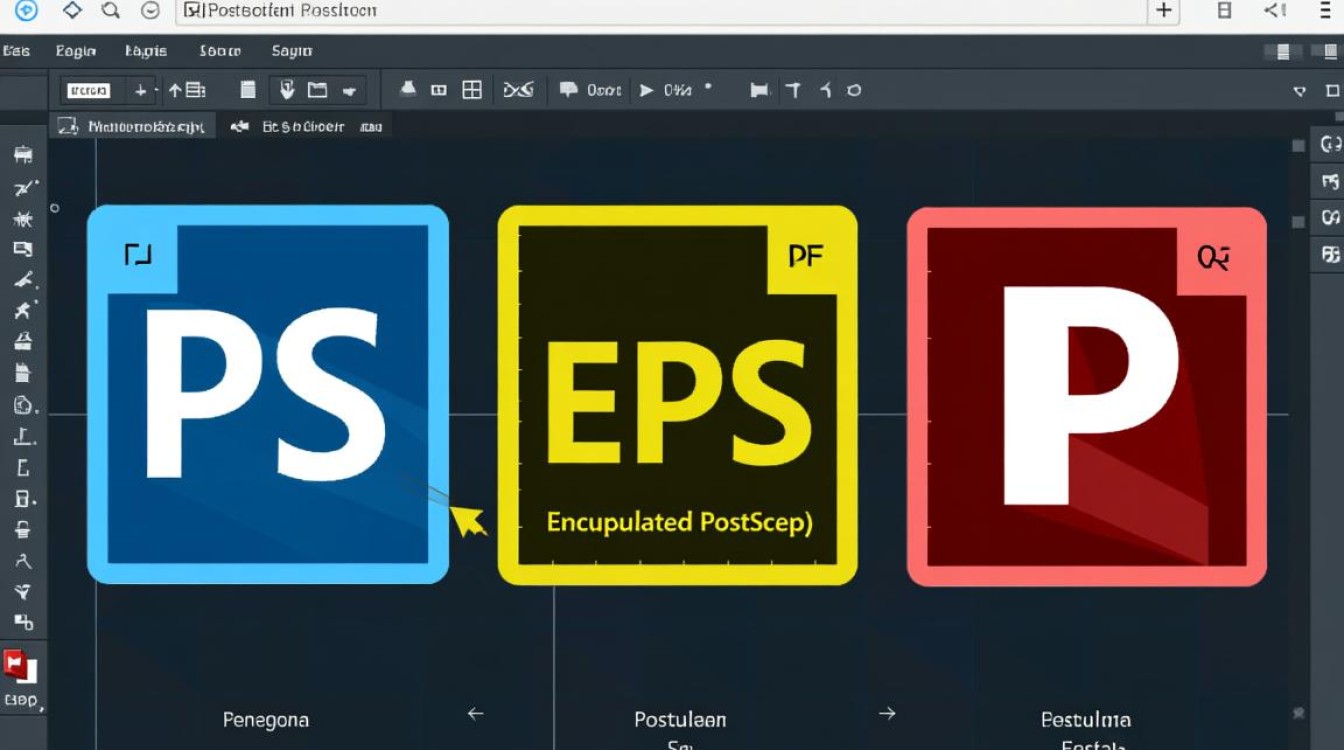Open the last menu bar item
Viewport: 1344px width, 750px height.
pyautogui.click(x=292, y=51)
